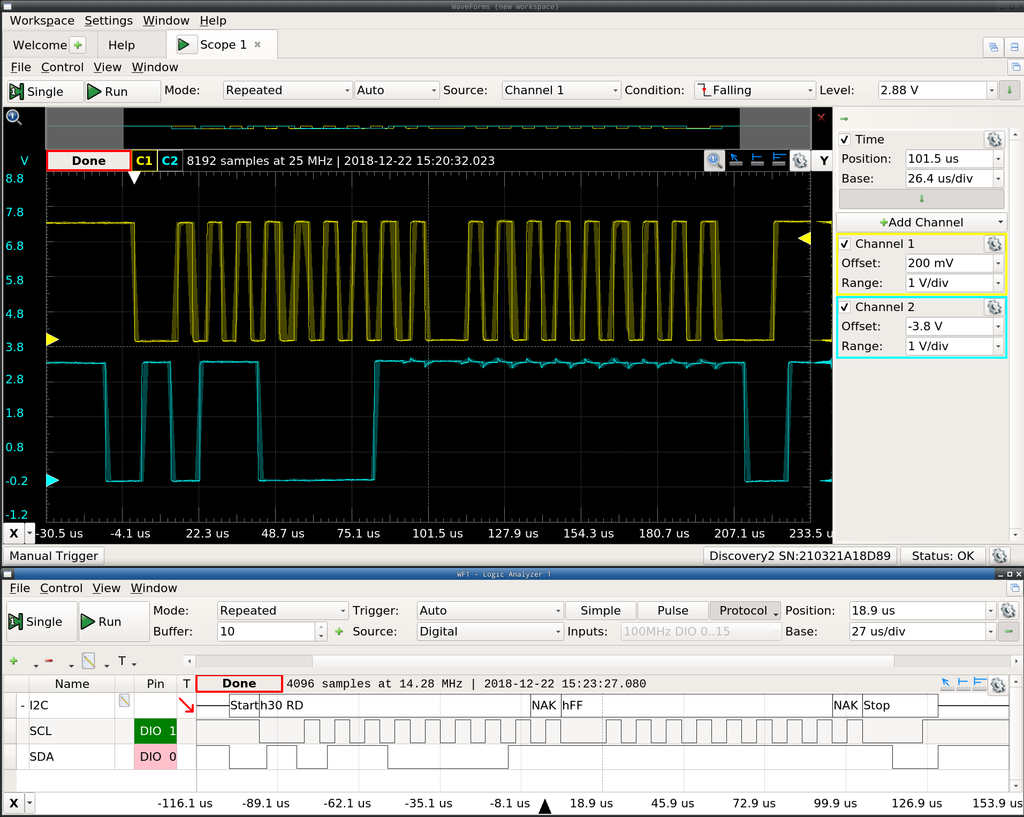Open Channel 2 settings gear
The height and width of the screenshot is (817, 1024).
pyautogui.click(x=994, y=307)
